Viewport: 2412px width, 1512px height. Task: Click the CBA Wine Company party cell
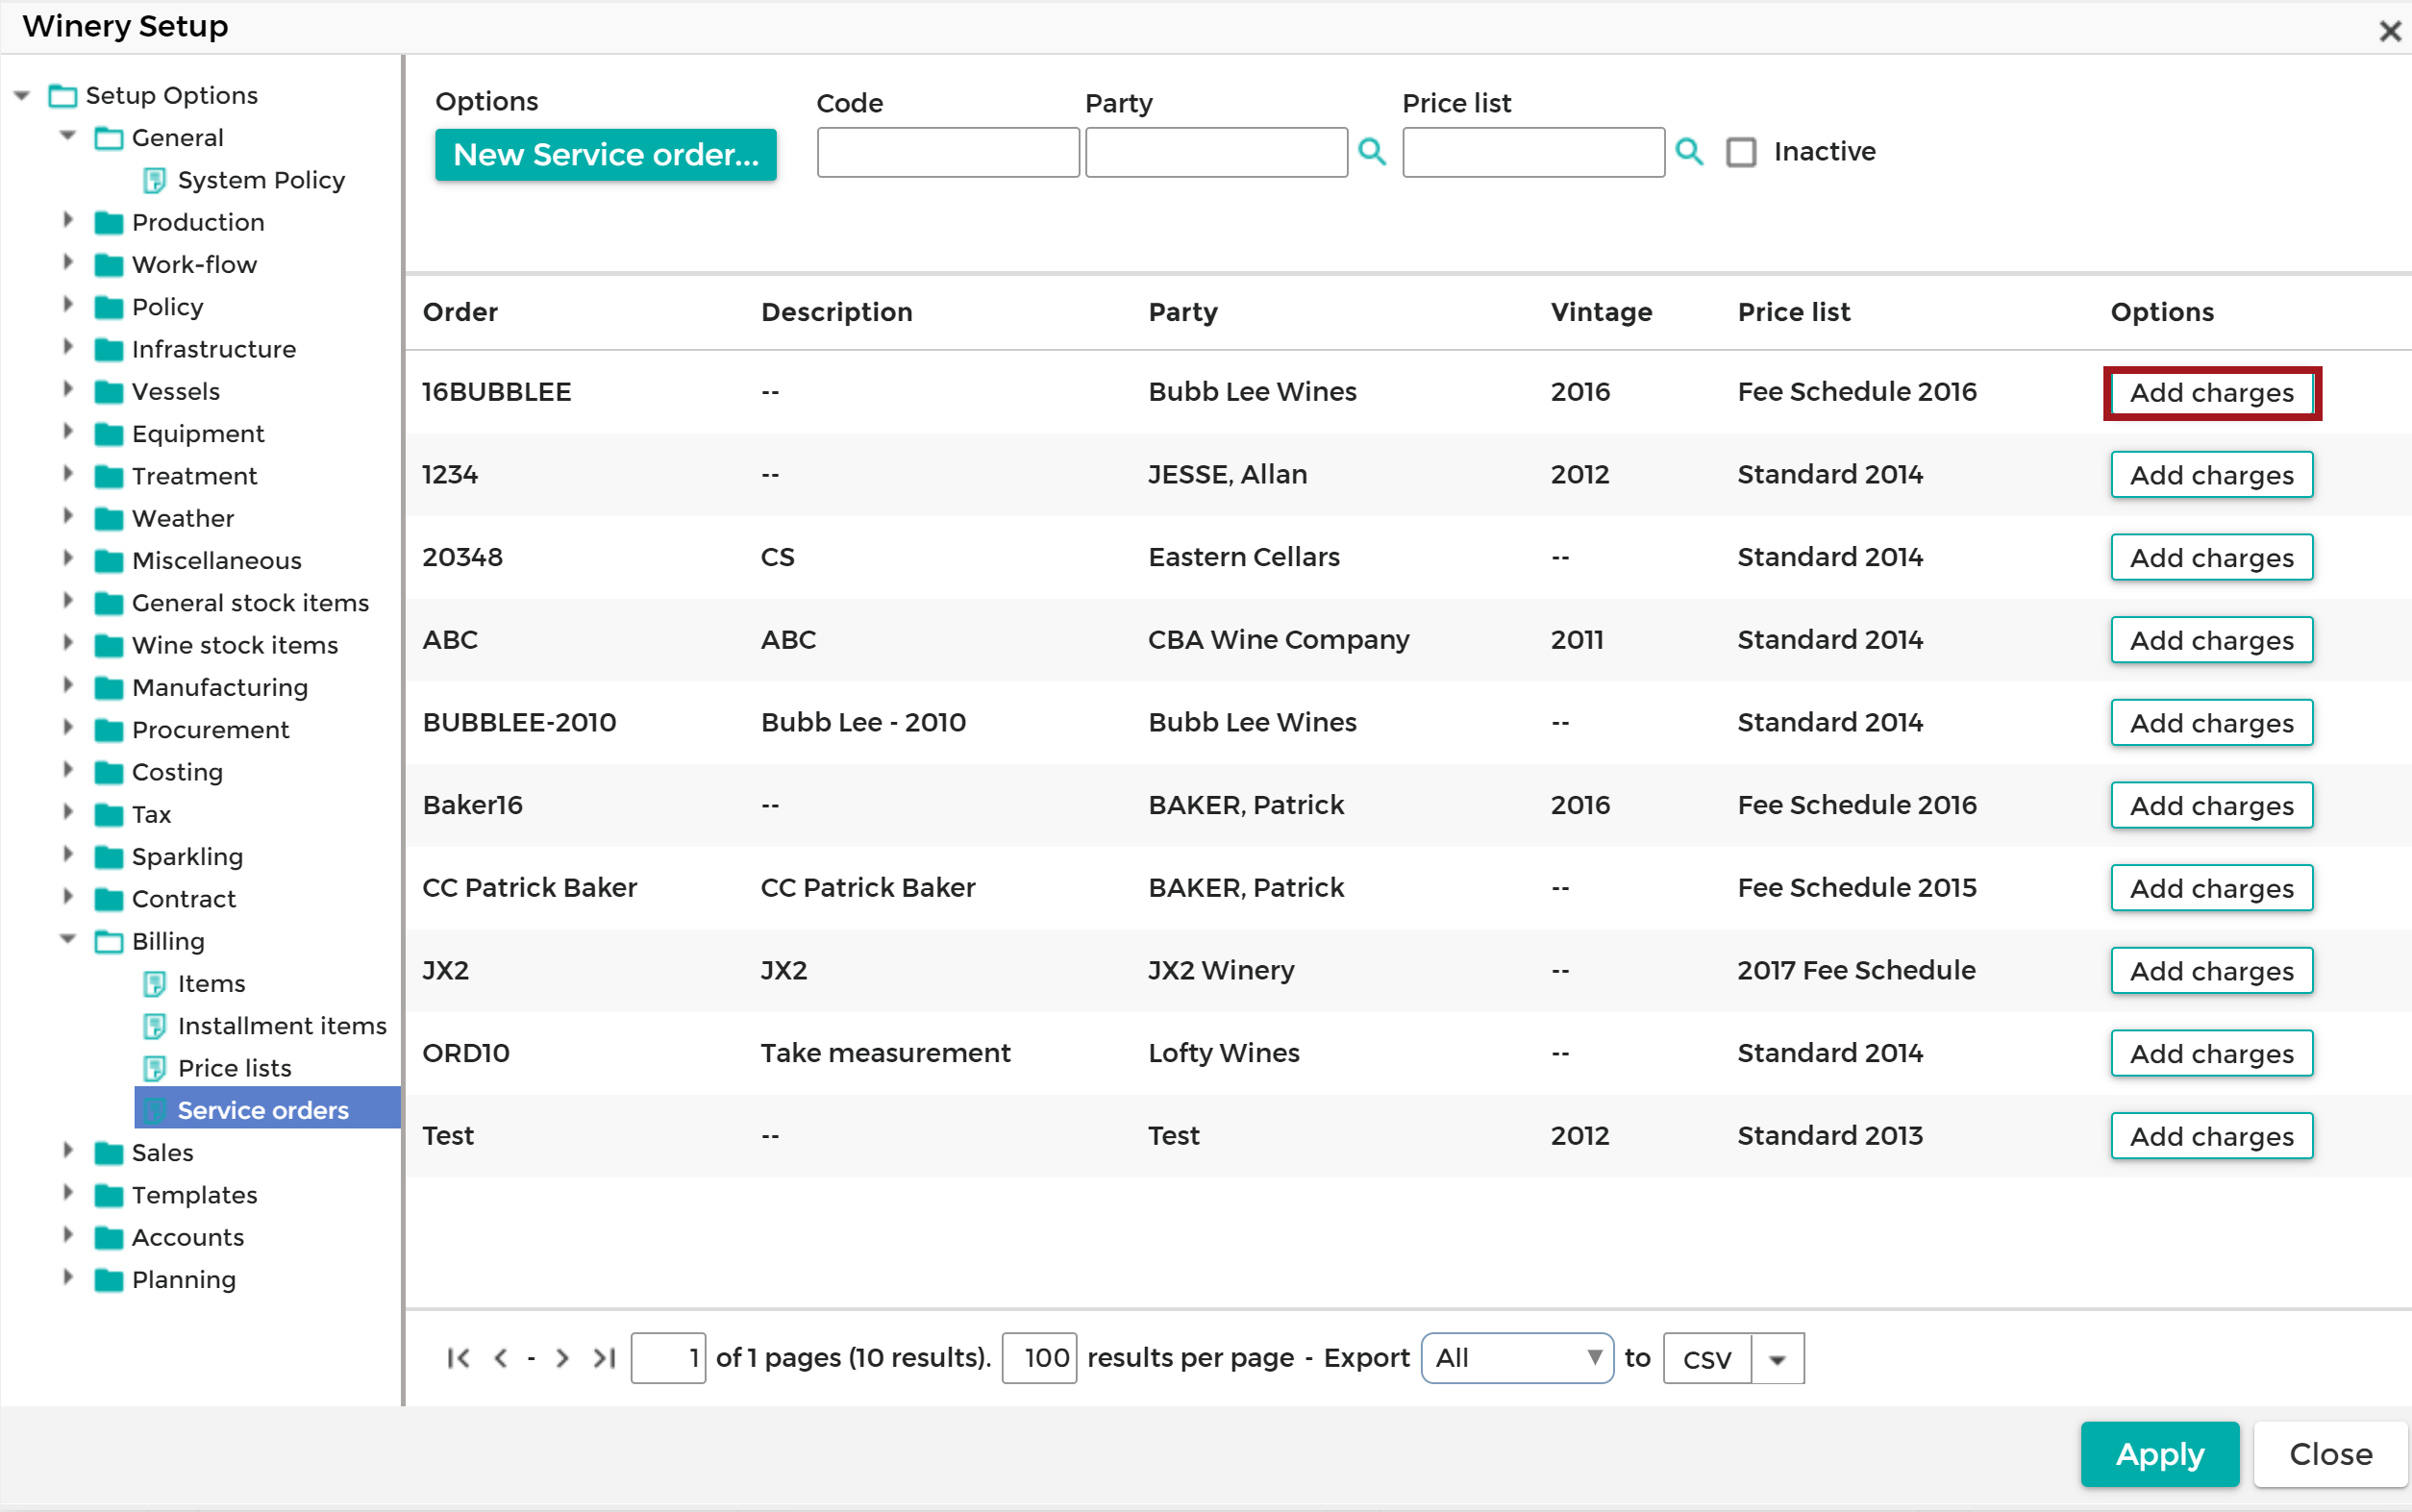1278,640
